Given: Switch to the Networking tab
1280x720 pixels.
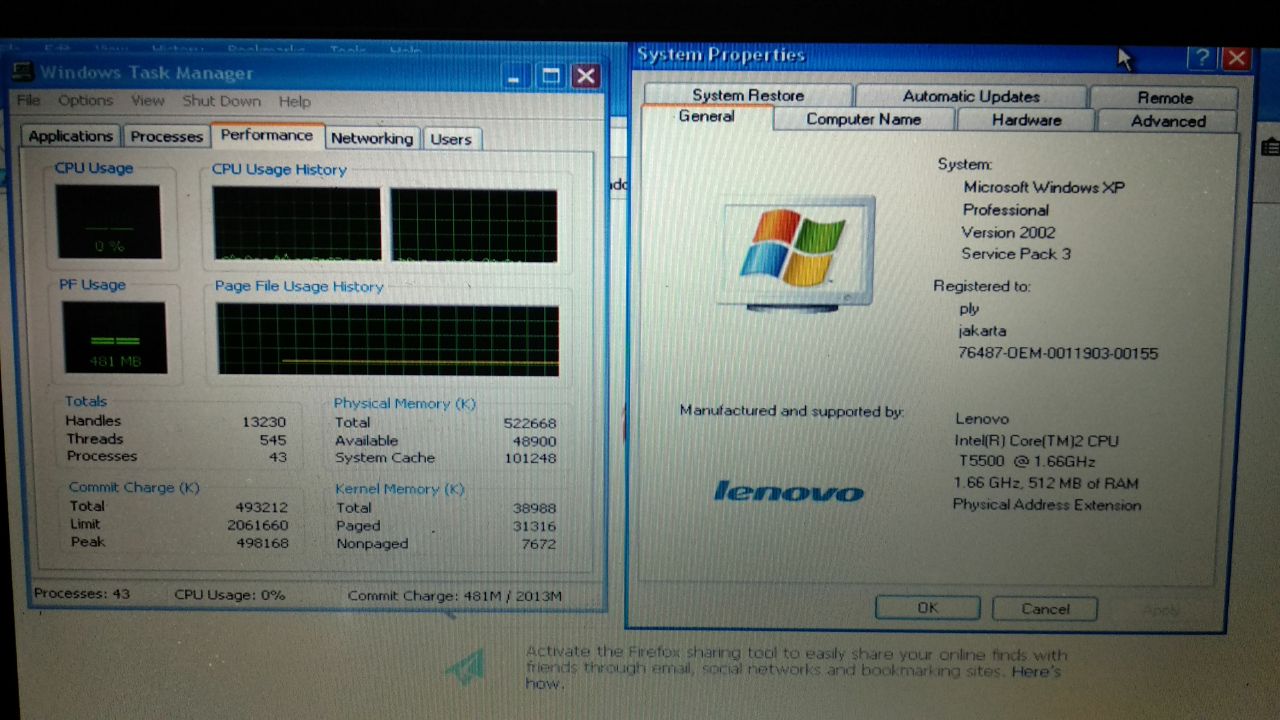Looking at the screenshot, I should tap(371, 138).
